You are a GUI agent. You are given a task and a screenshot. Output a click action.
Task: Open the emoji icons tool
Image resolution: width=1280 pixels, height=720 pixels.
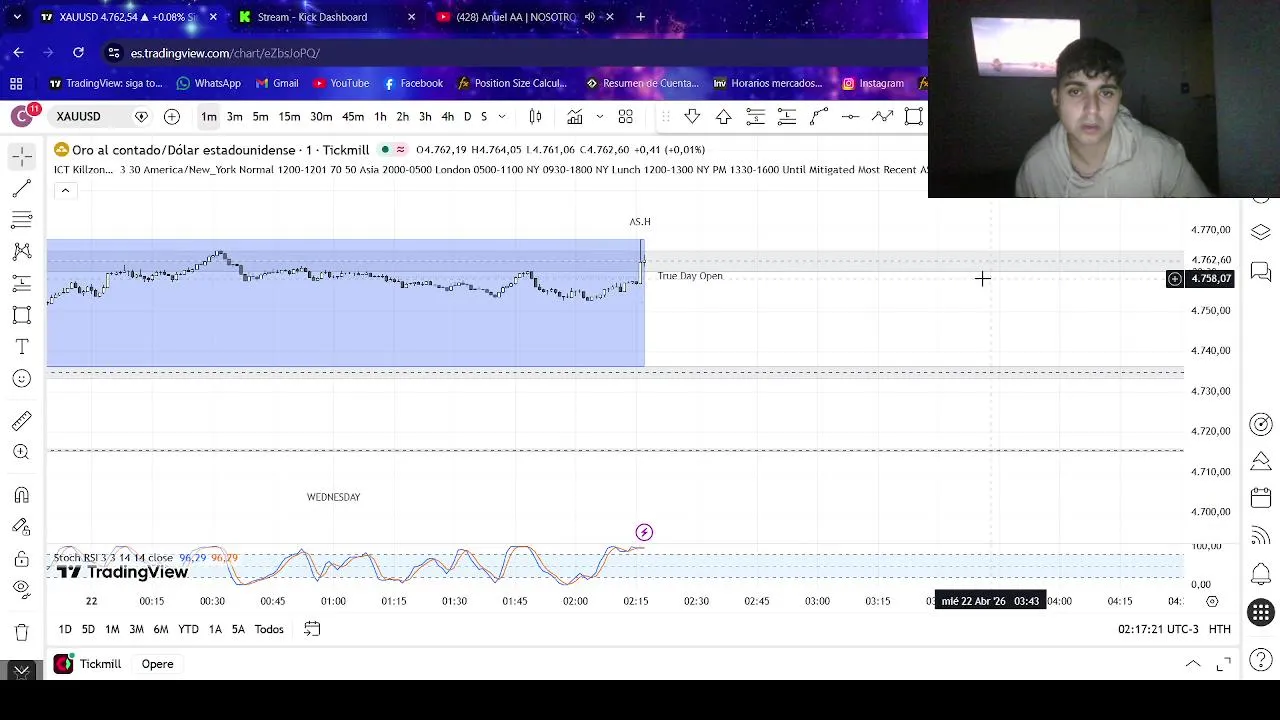click(x=22, y=378)
